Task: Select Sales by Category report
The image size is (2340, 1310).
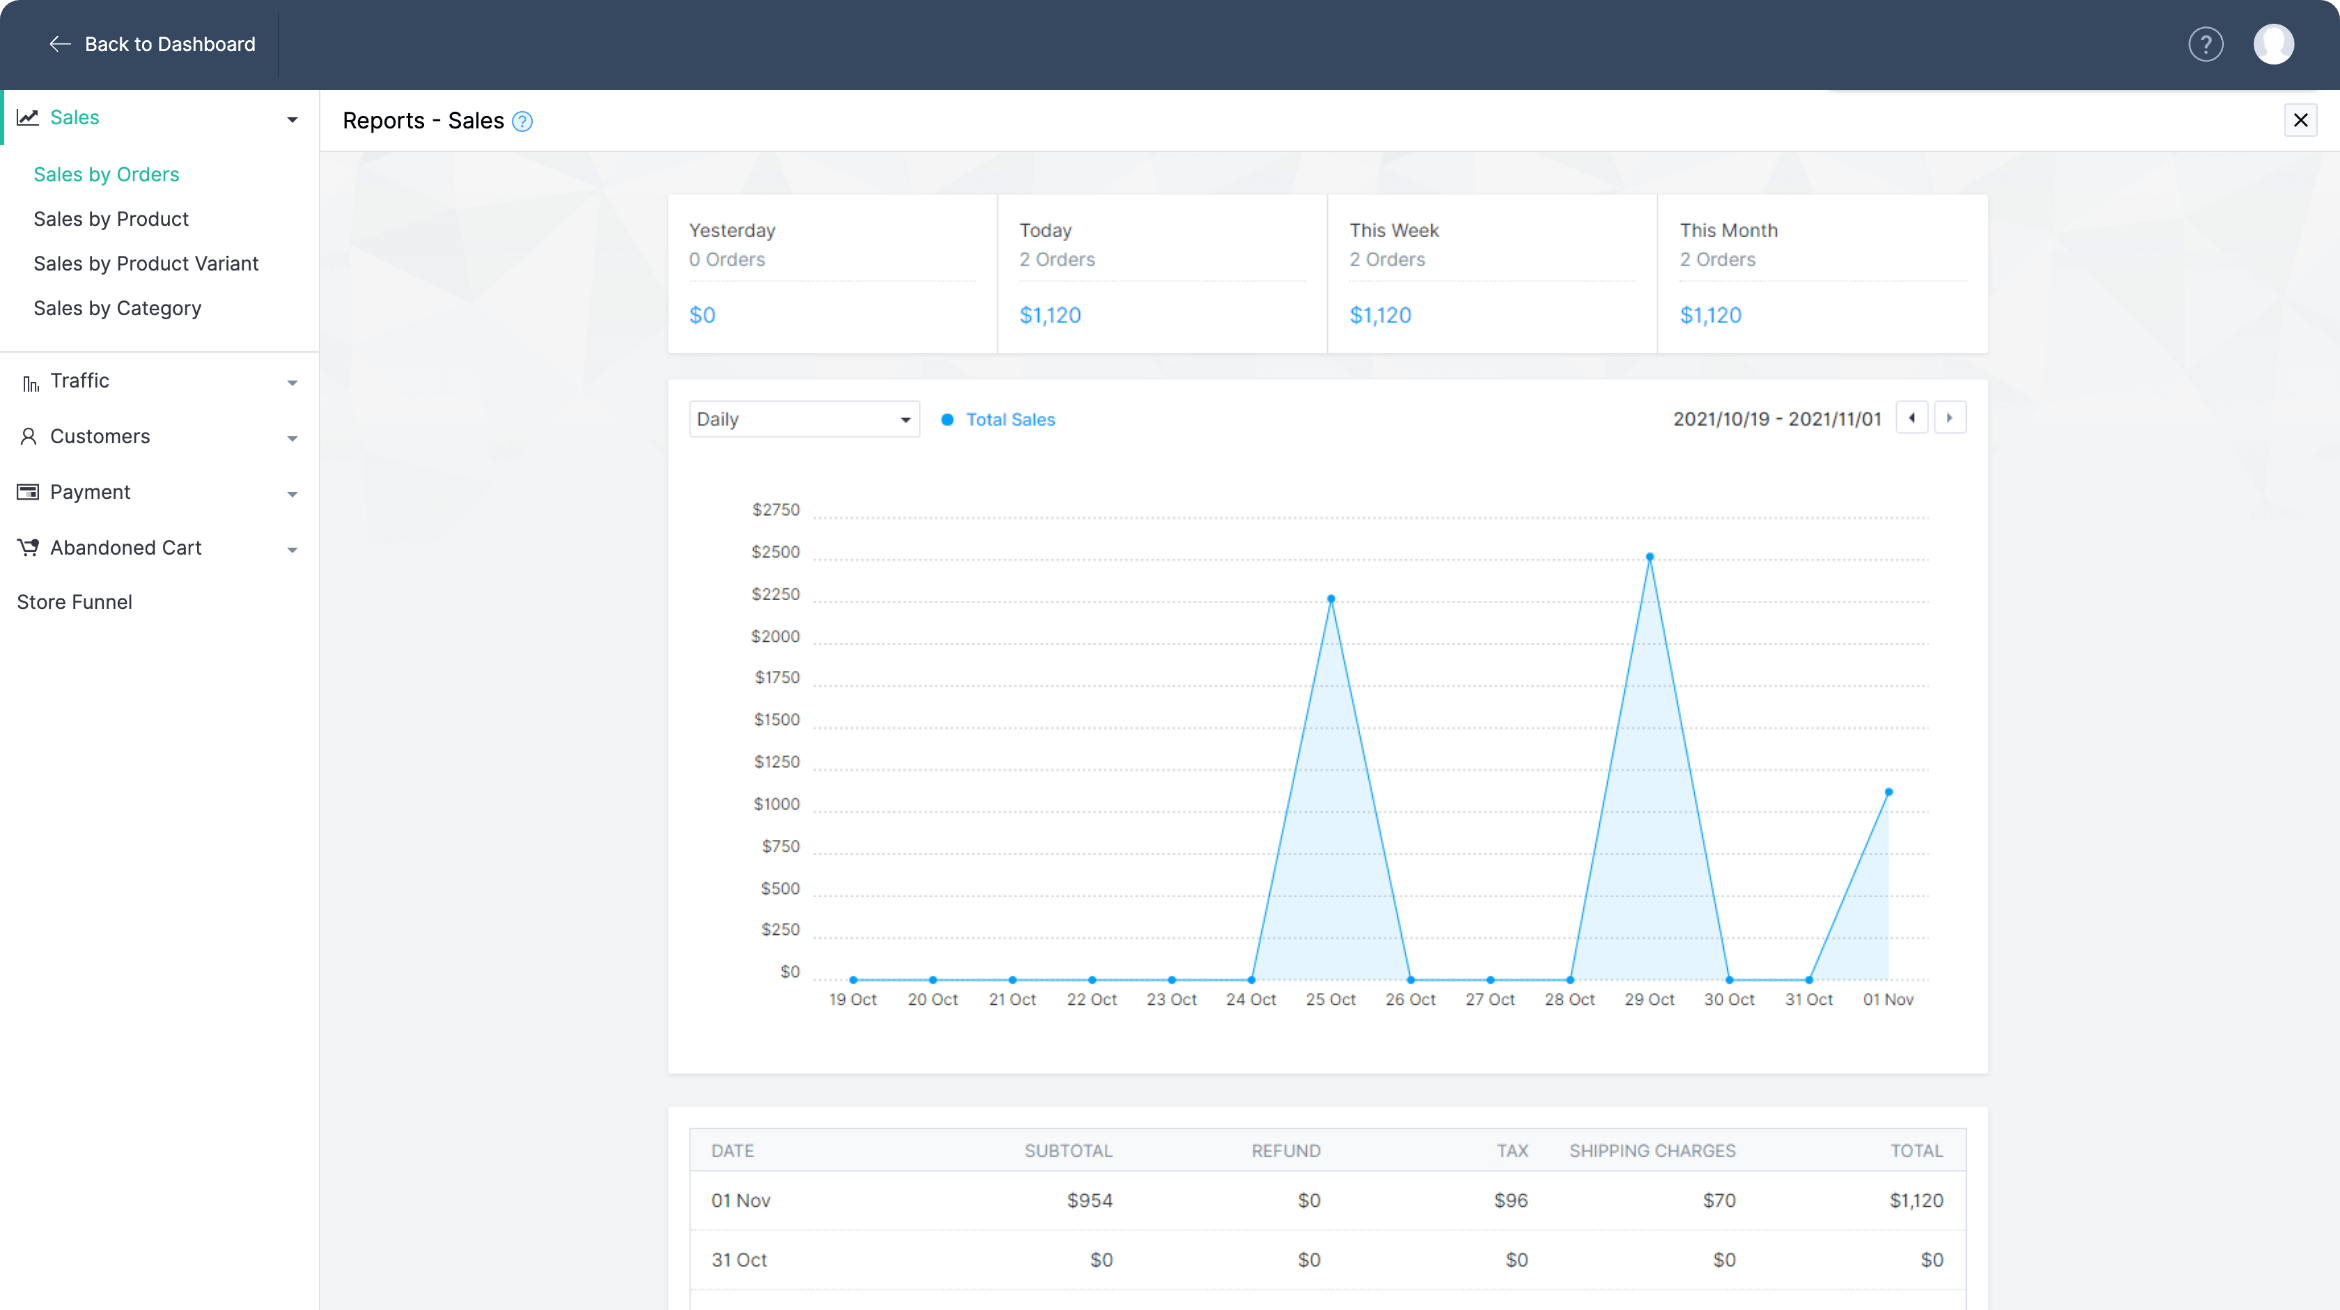Action: (x=117, y=308)
